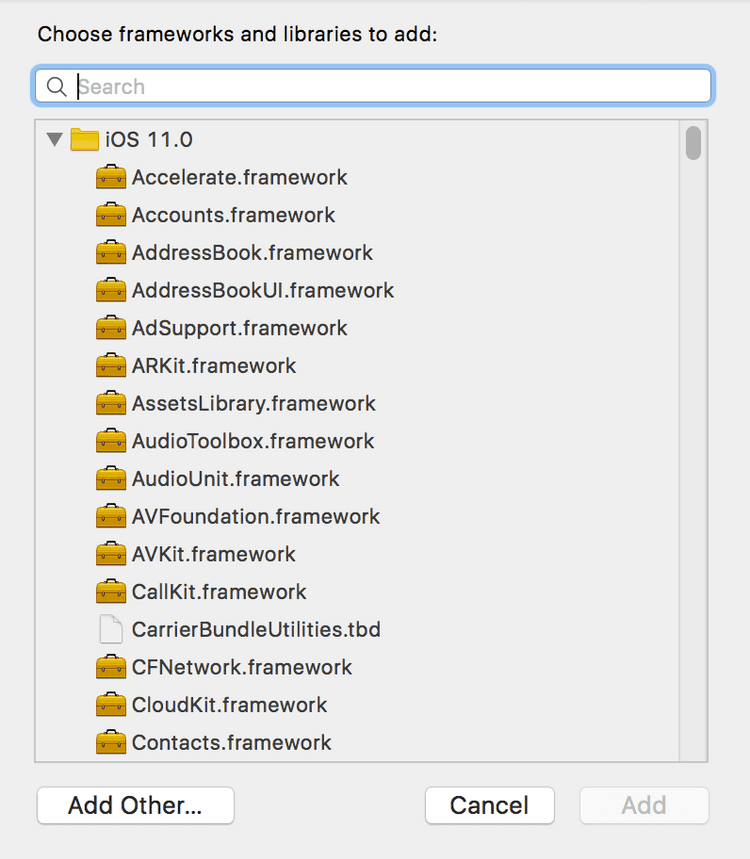Screen dimensions: 750x859
Task: Select the AudioUnit.framework row text
Action: pos(236,479)
